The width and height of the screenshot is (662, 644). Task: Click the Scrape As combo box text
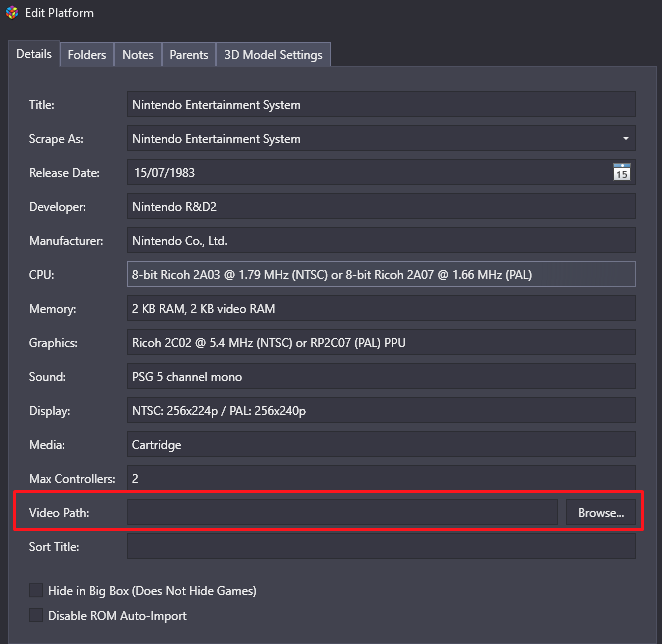coord(216,139)
